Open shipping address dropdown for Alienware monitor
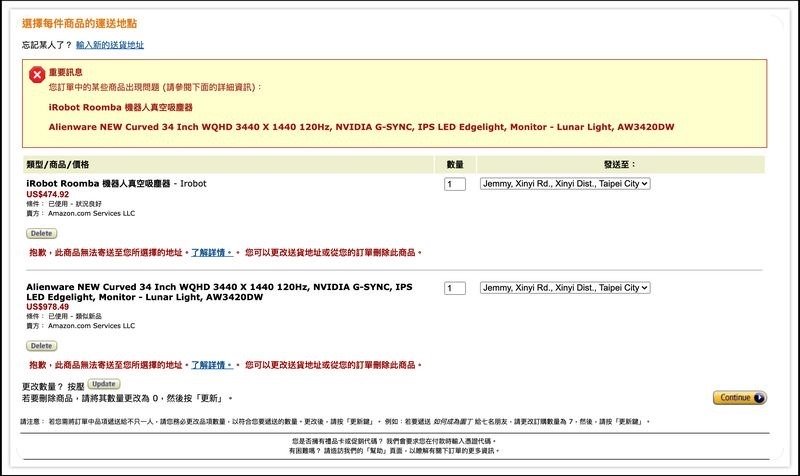 click(565, 288)
